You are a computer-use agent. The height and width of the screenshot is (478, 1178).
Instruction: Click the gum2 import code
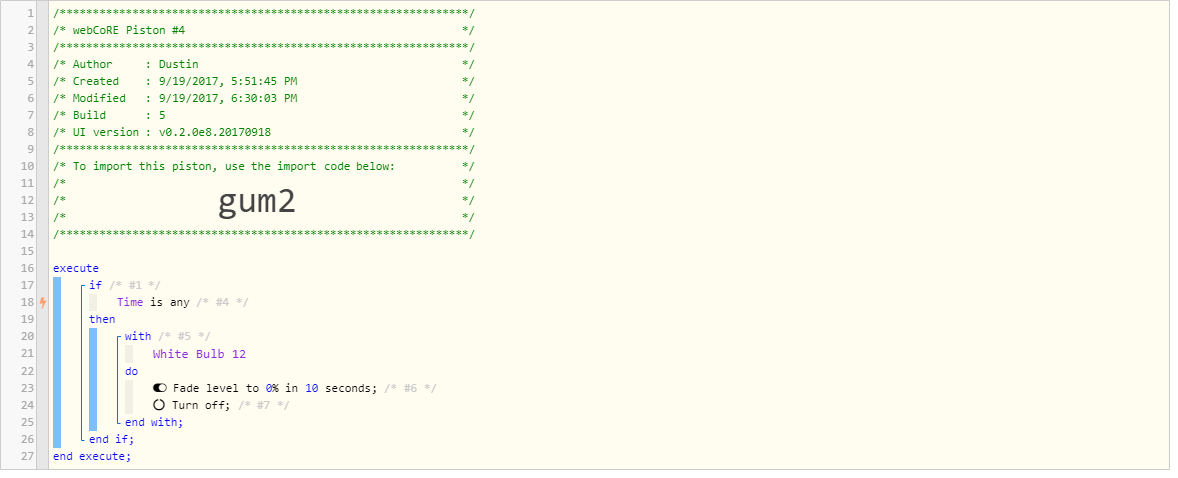click(257, 201)
